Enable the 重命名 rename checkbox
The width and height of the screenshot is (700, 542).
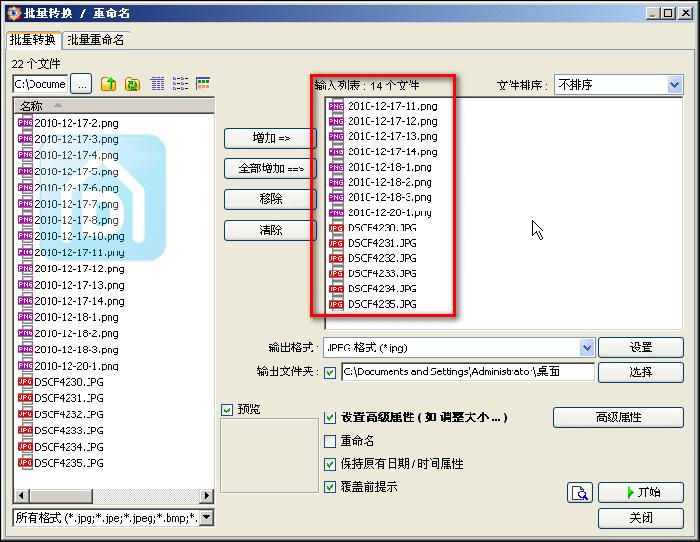330,442
